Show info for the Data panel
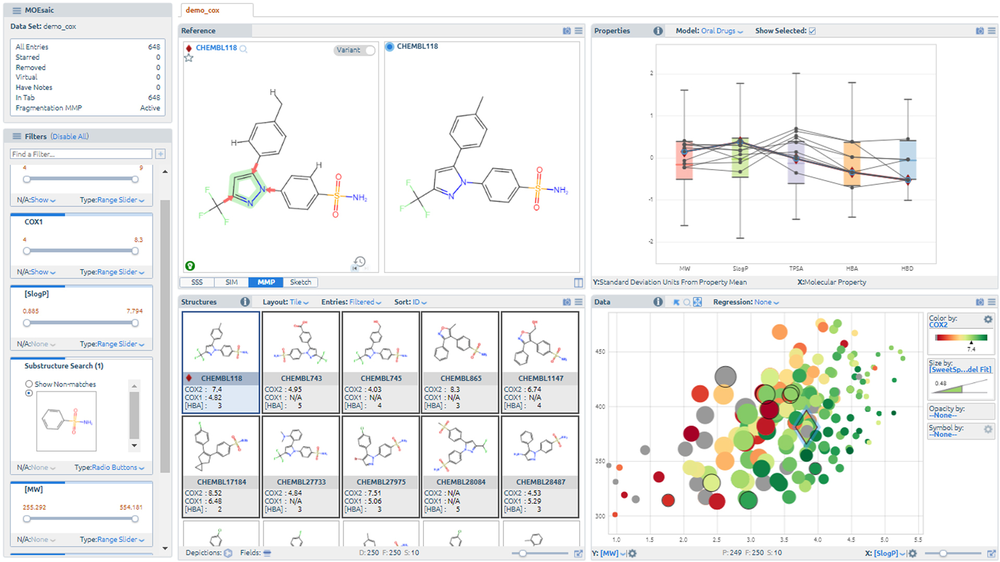This screenshot has height=562, width=1000. click(x=658, y=302)
